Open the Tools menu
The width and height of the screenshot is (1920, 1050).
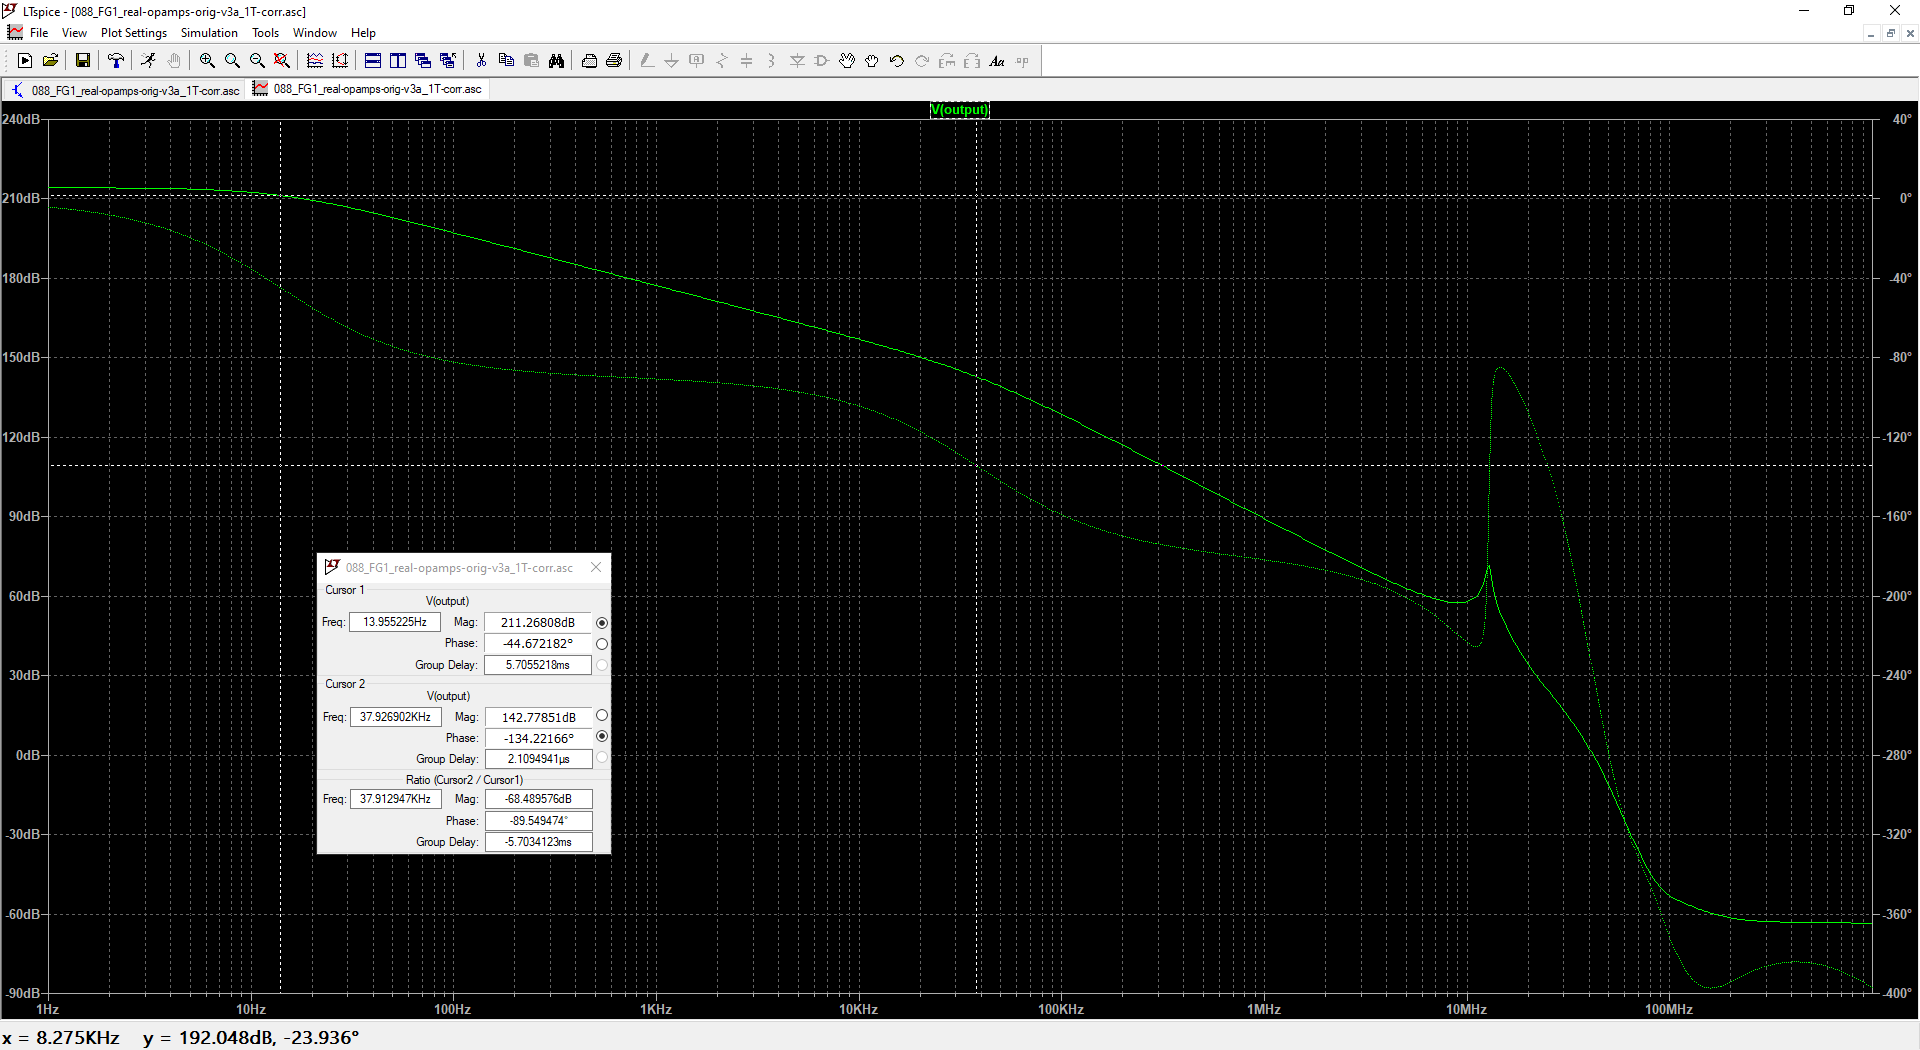click(265, 33)
